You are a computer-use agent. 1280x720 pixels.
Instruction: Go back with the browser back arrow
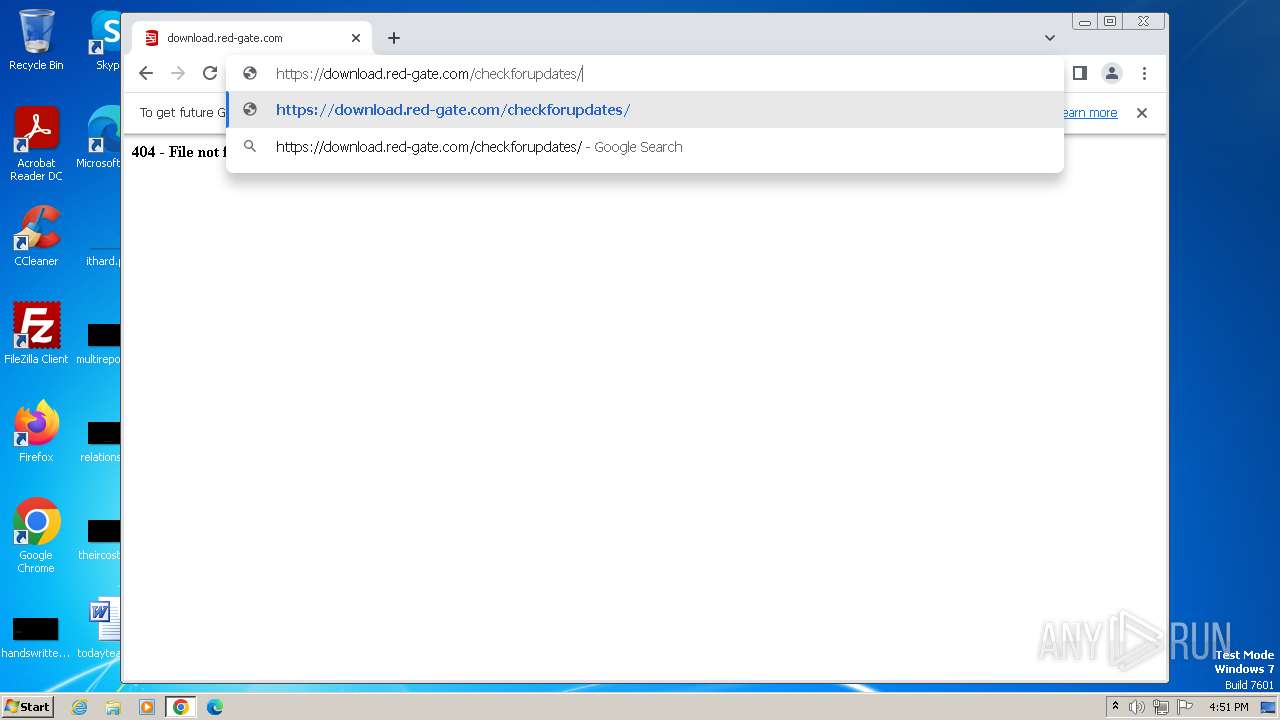(x=146, y=73)
